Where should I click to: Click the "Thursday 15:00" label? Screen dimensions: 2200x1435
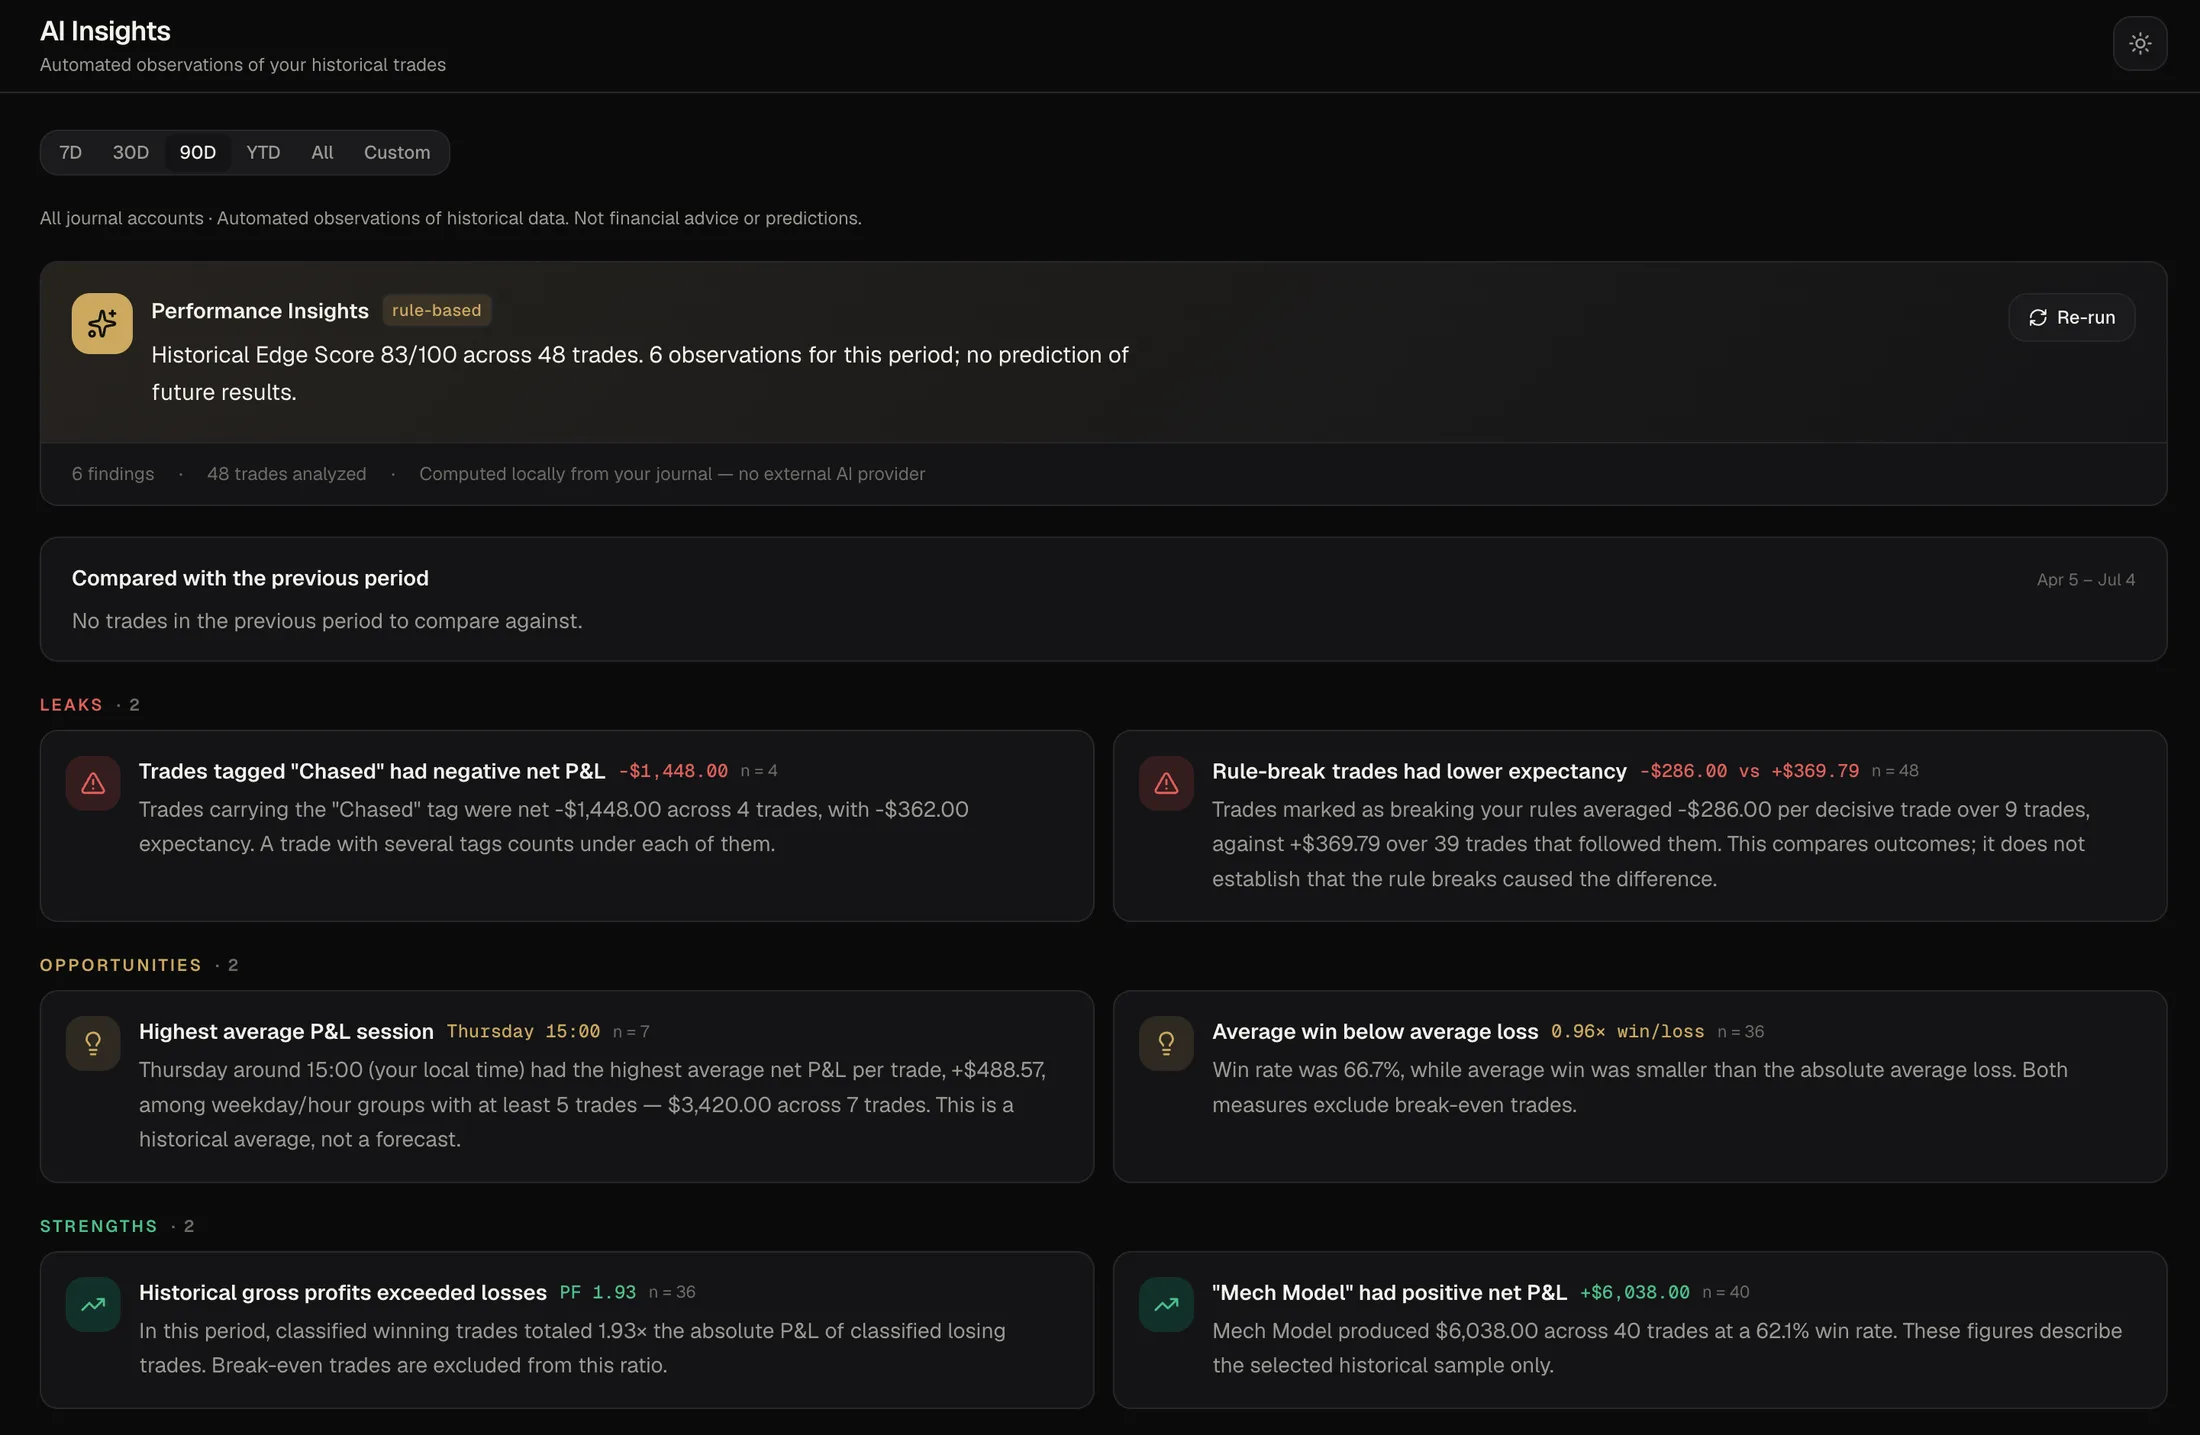point(523,1031)
